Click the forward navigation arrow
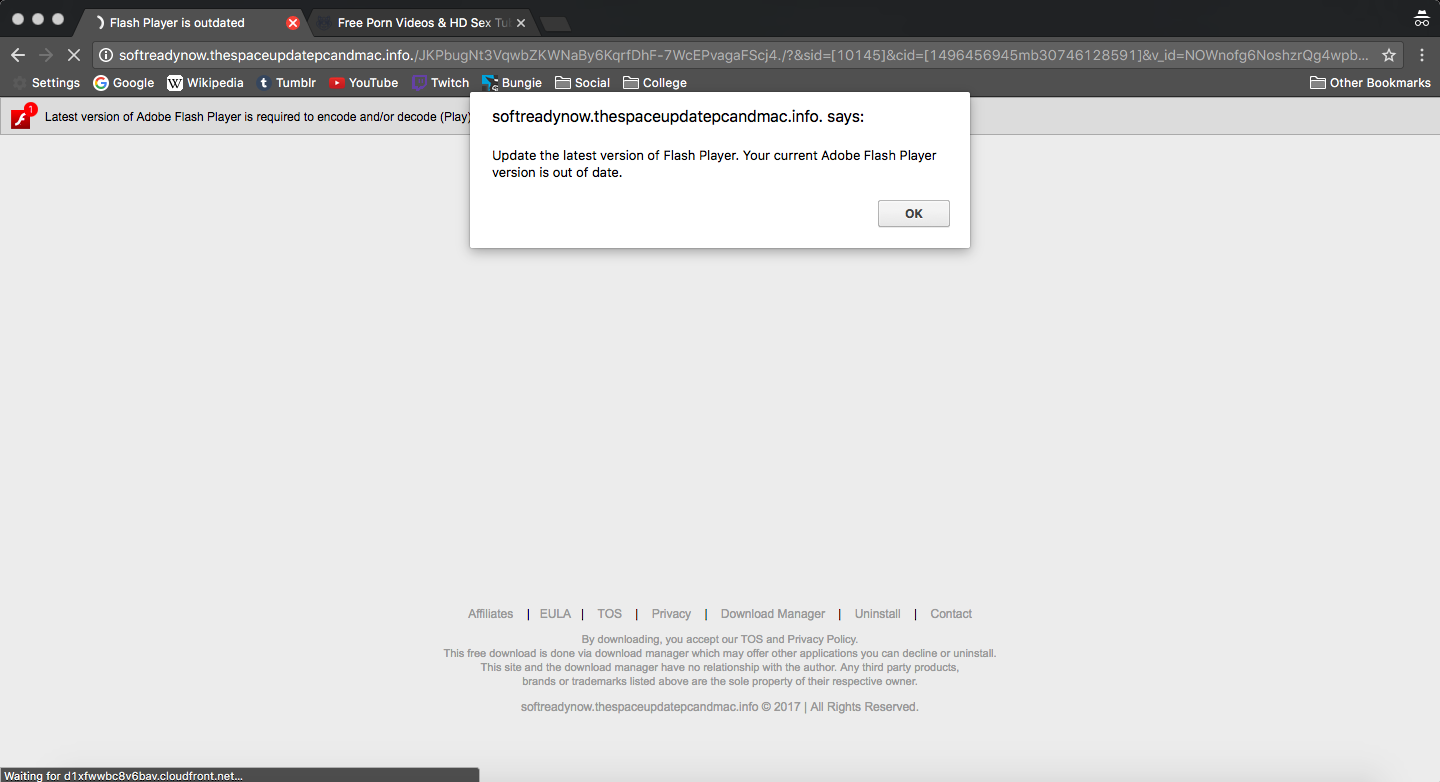Screen dimensions: 1440x782 coord(45,56)
